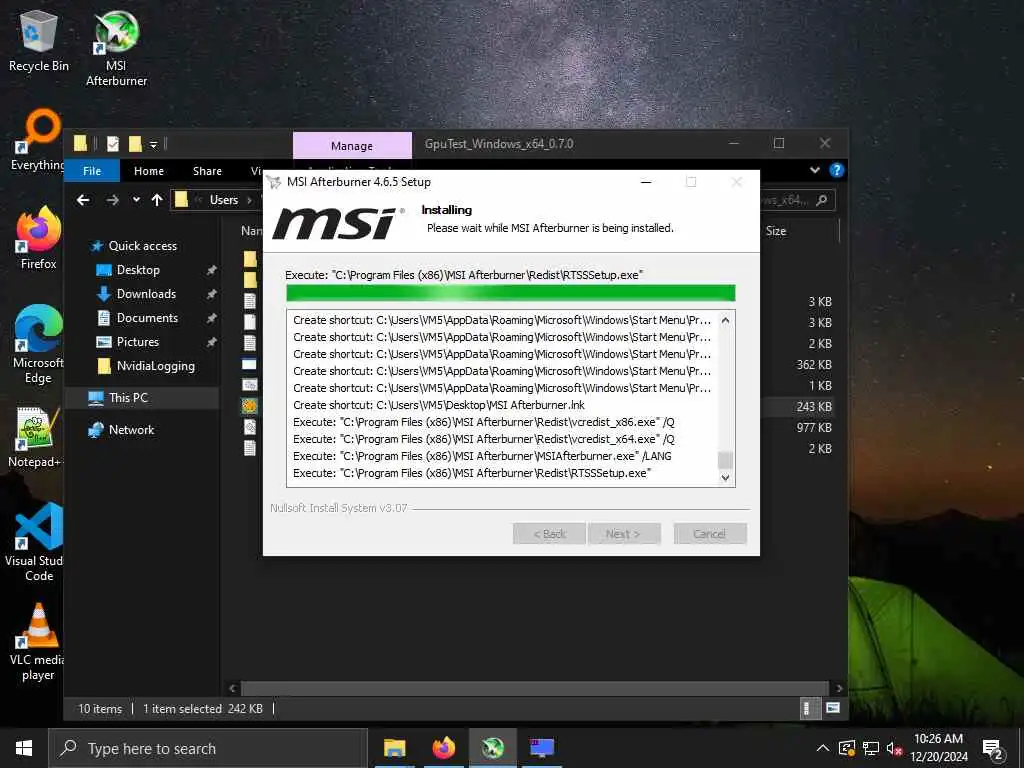This screenshot has width=1024, height=768.
Task: Click the MSI Afterburner setup taskbar icon
Action: point(492,748)
